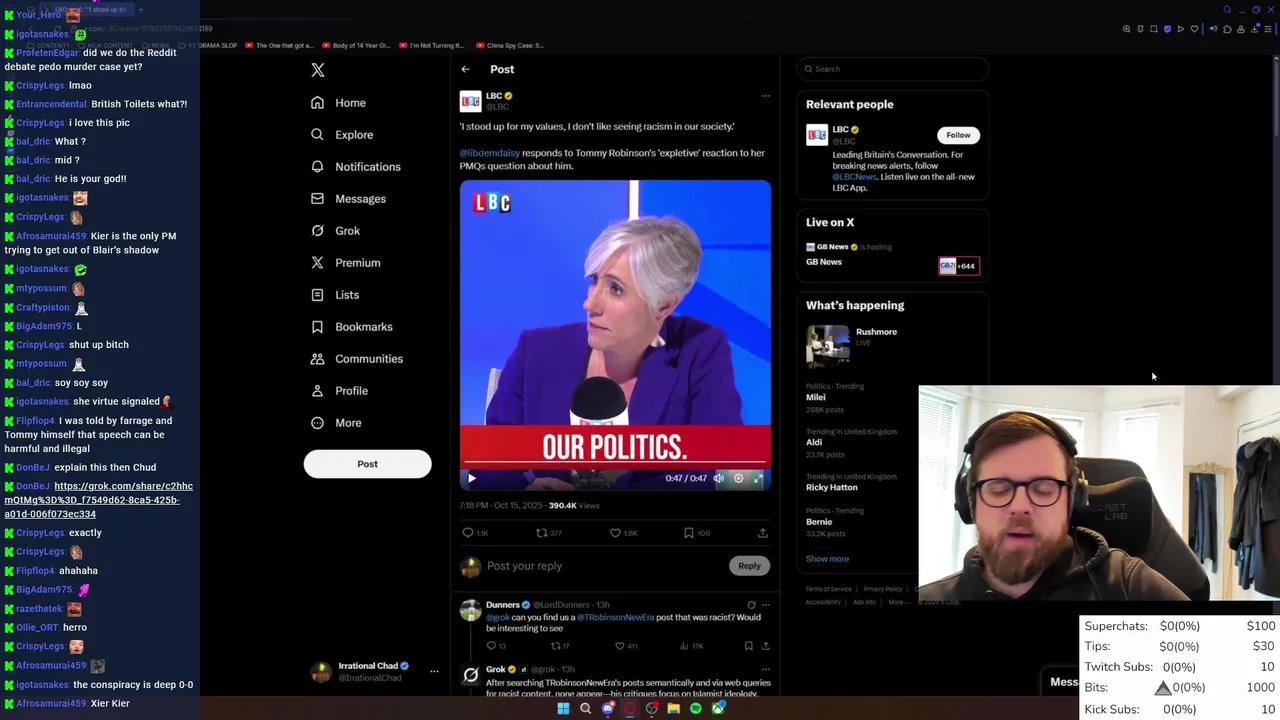
Task: Click the X logo in the sidebar
Action: 318,70
